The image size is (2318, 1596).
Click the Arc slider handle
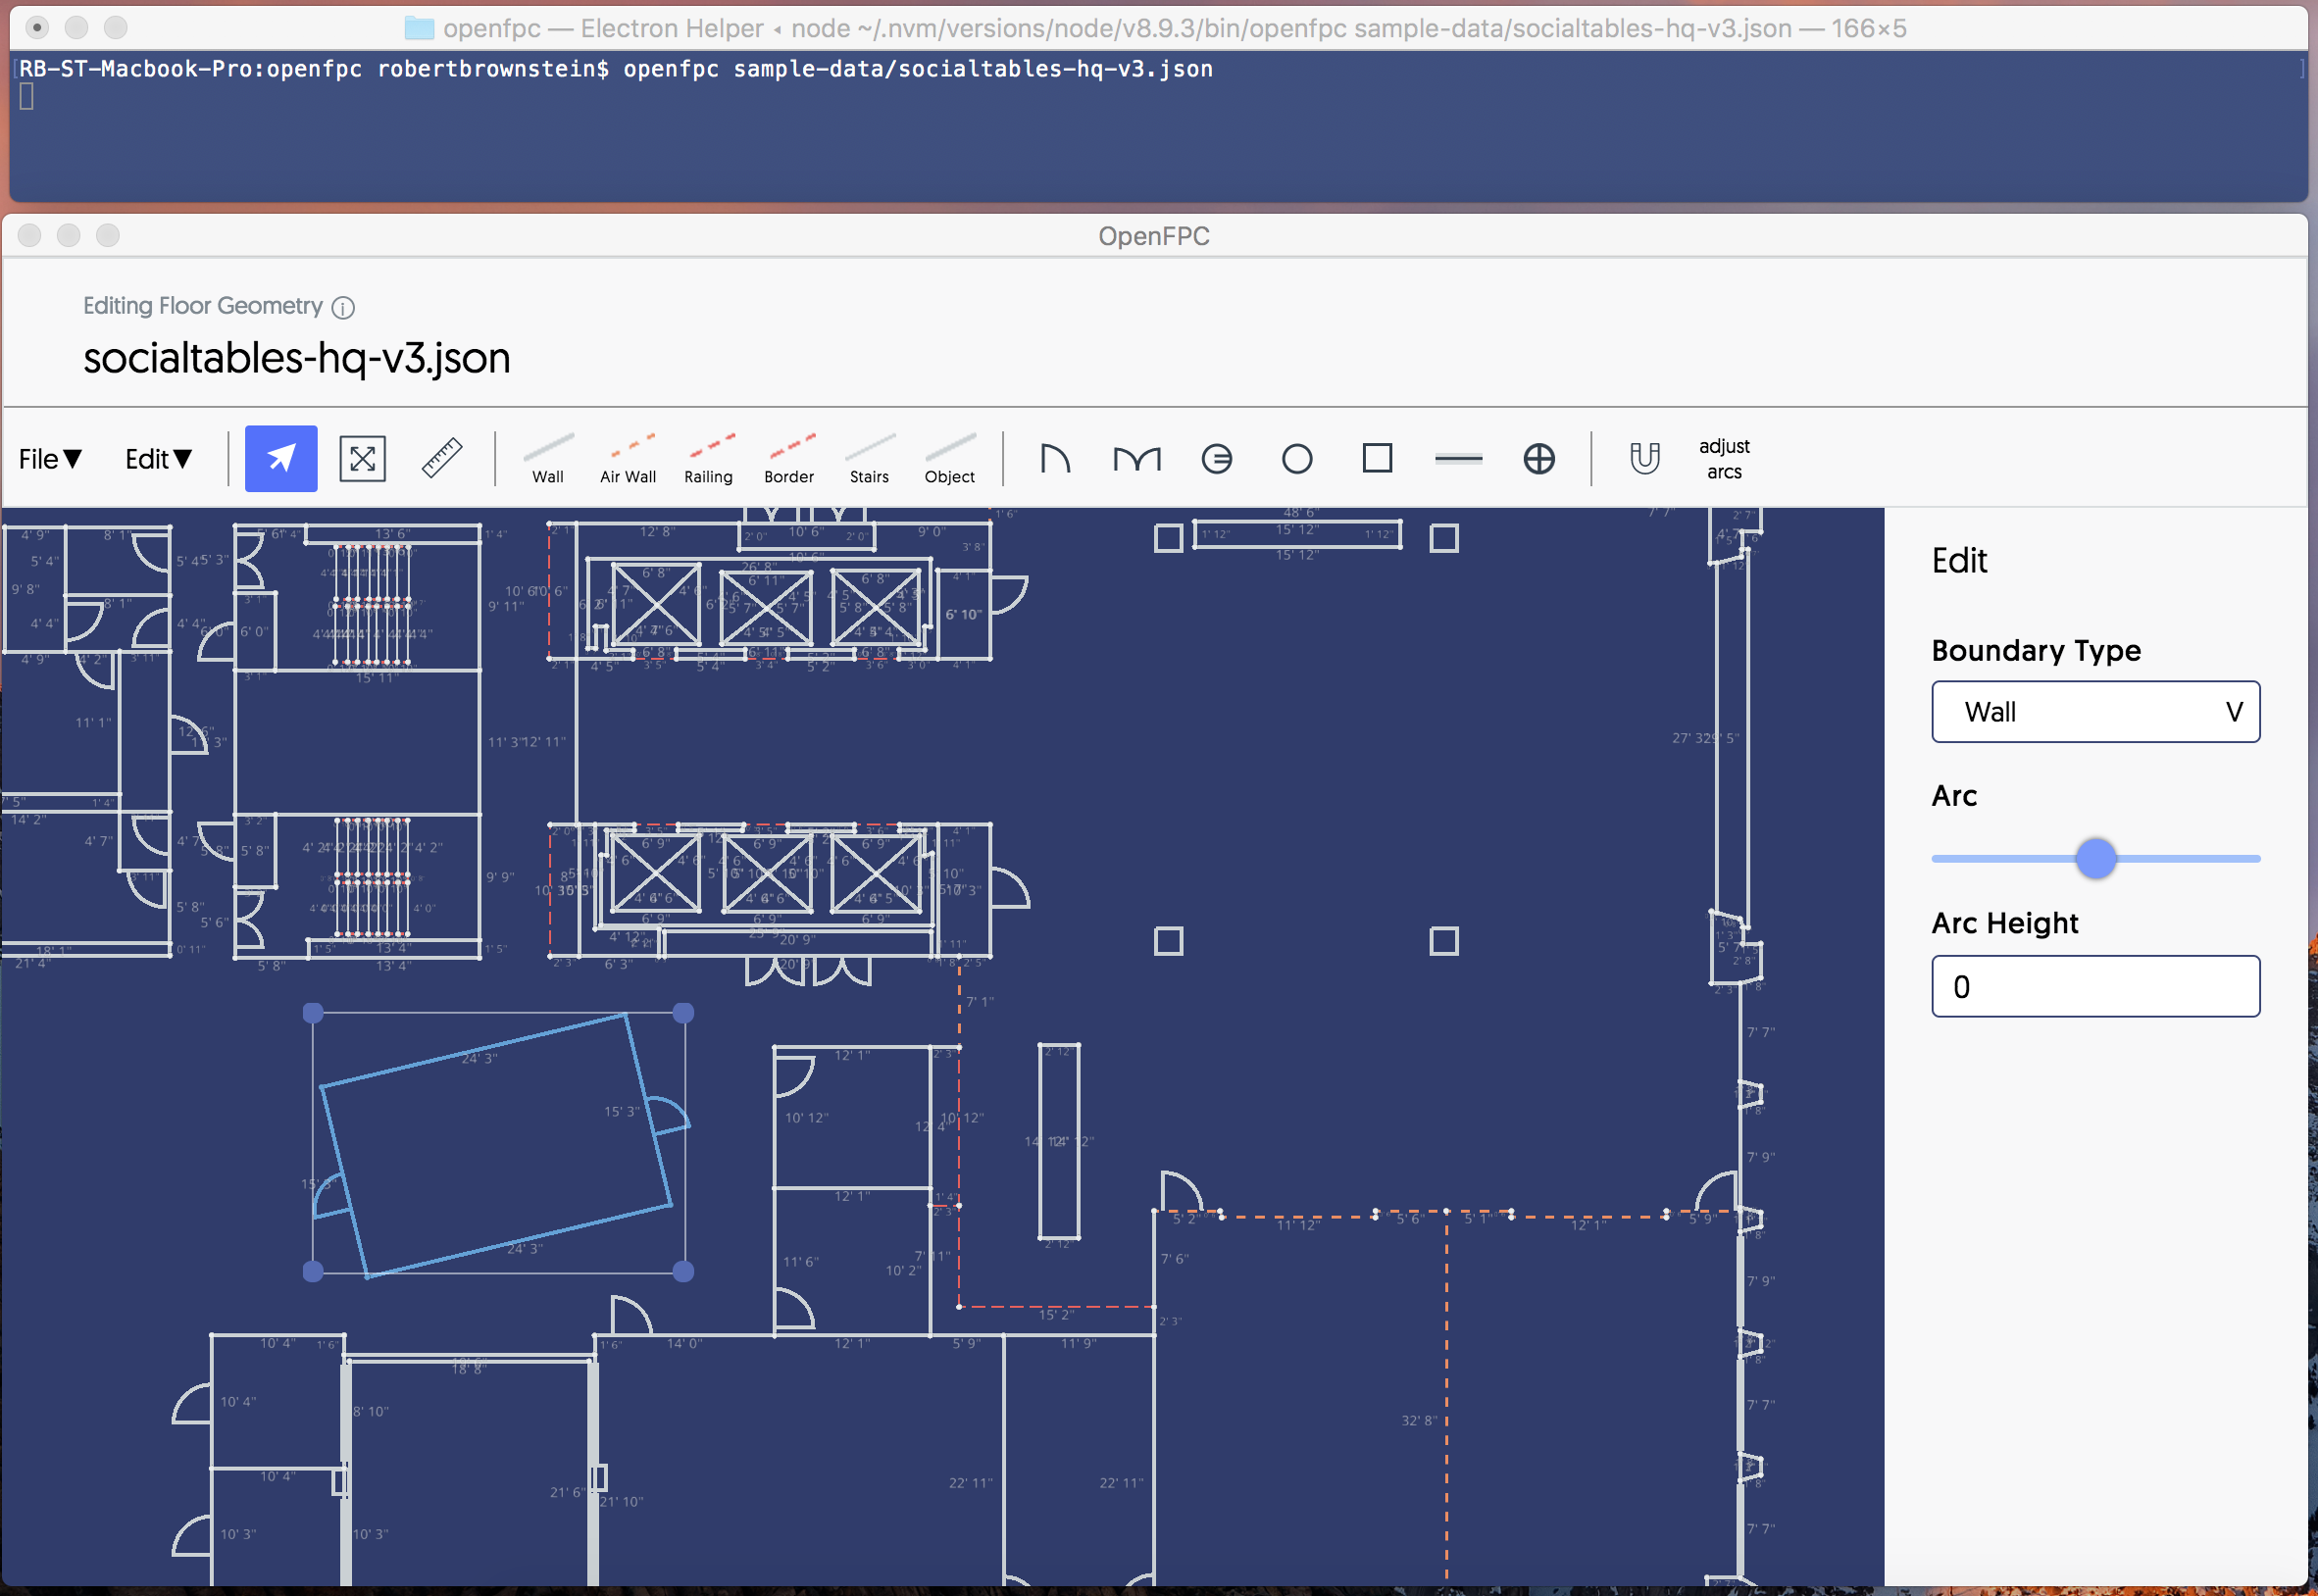2095,859
